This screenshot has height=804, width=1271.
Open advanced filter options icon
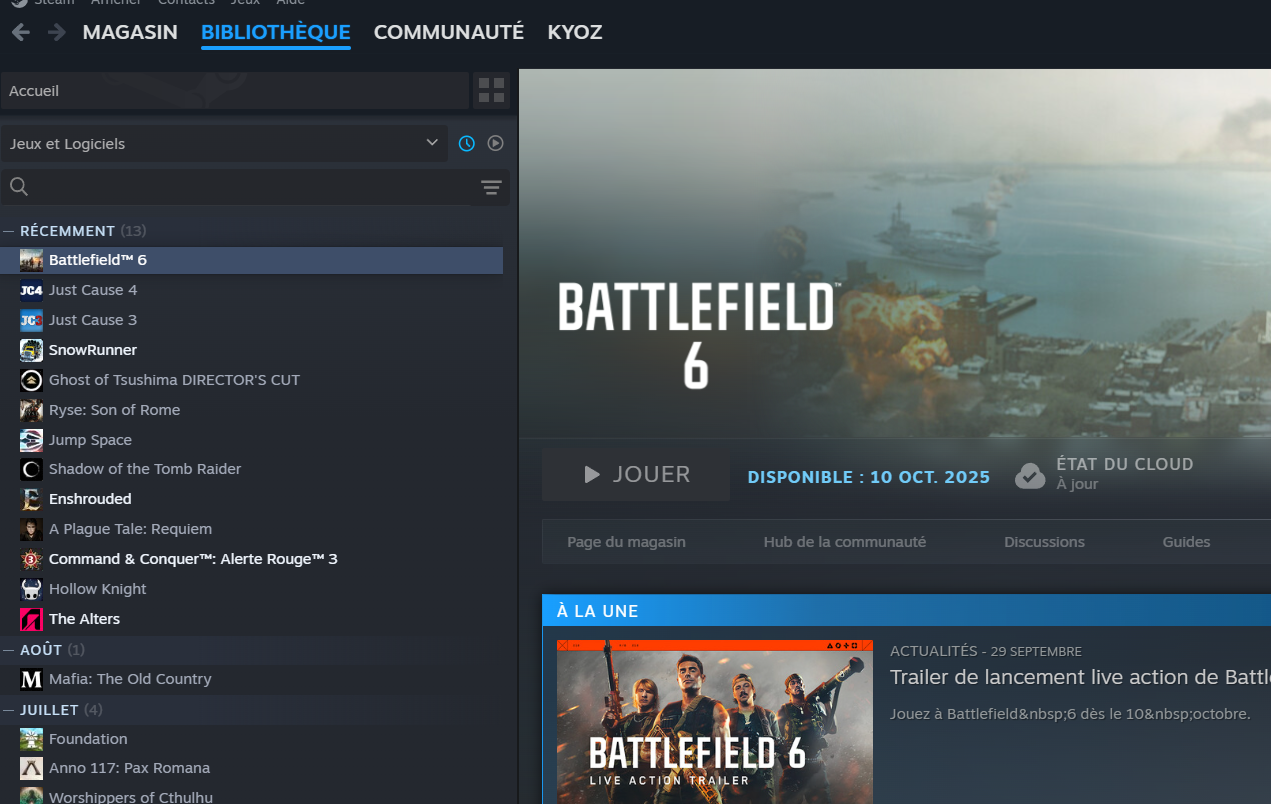coord(491,187)
